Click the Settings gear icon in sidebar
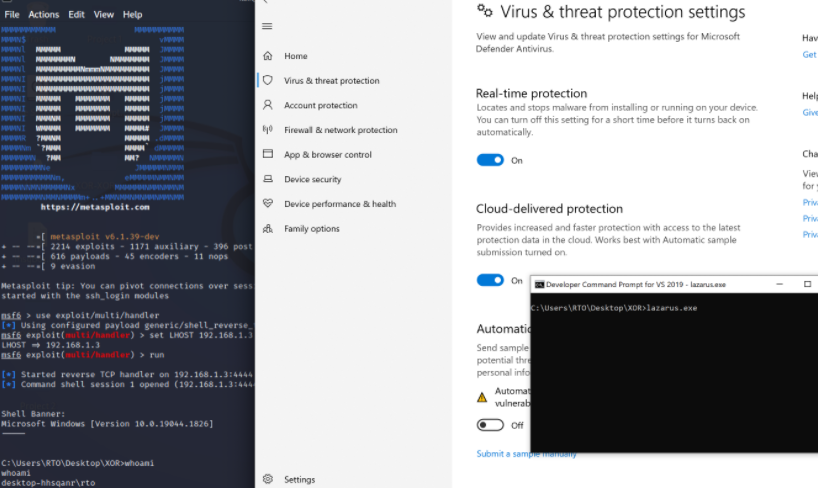The width and height of the screenshot is (818, 488). [x=268, y=479]
